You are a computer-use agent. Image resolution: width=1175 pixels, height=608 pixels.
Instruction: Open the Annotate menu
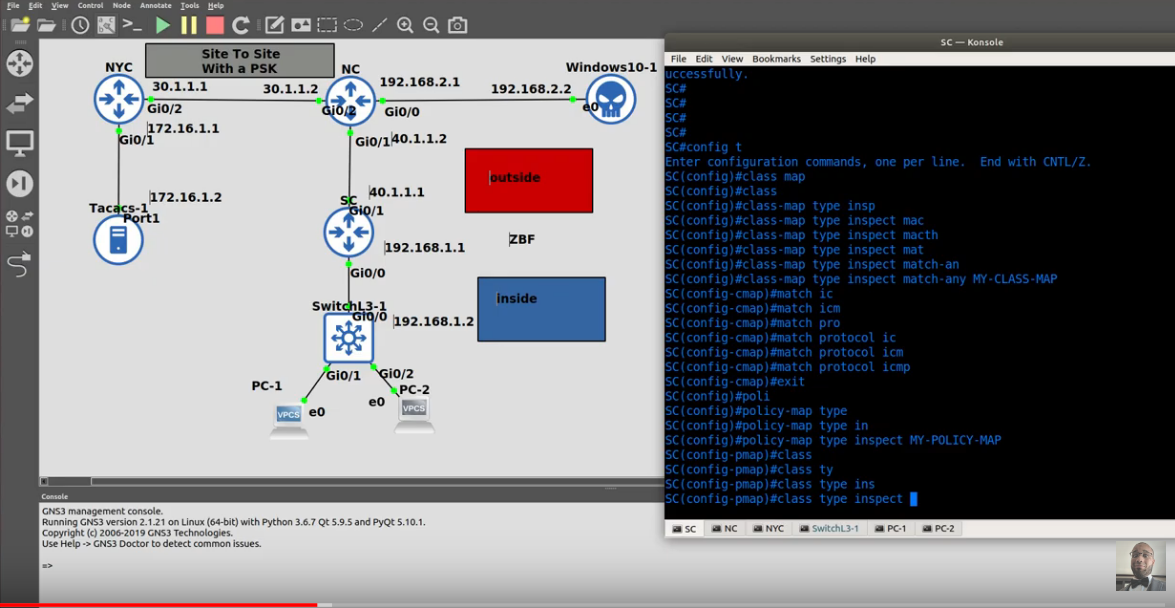pos(155,5)
